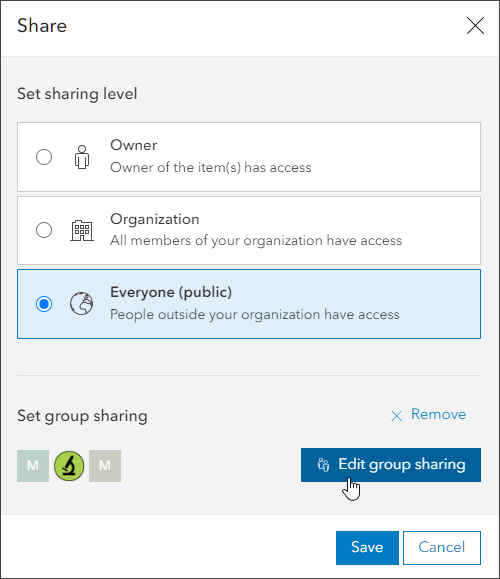This screenshot has height=579, width=500.
Task: Cancel the Share dialog
Action: pyautogui.click(x=442, y=548)
